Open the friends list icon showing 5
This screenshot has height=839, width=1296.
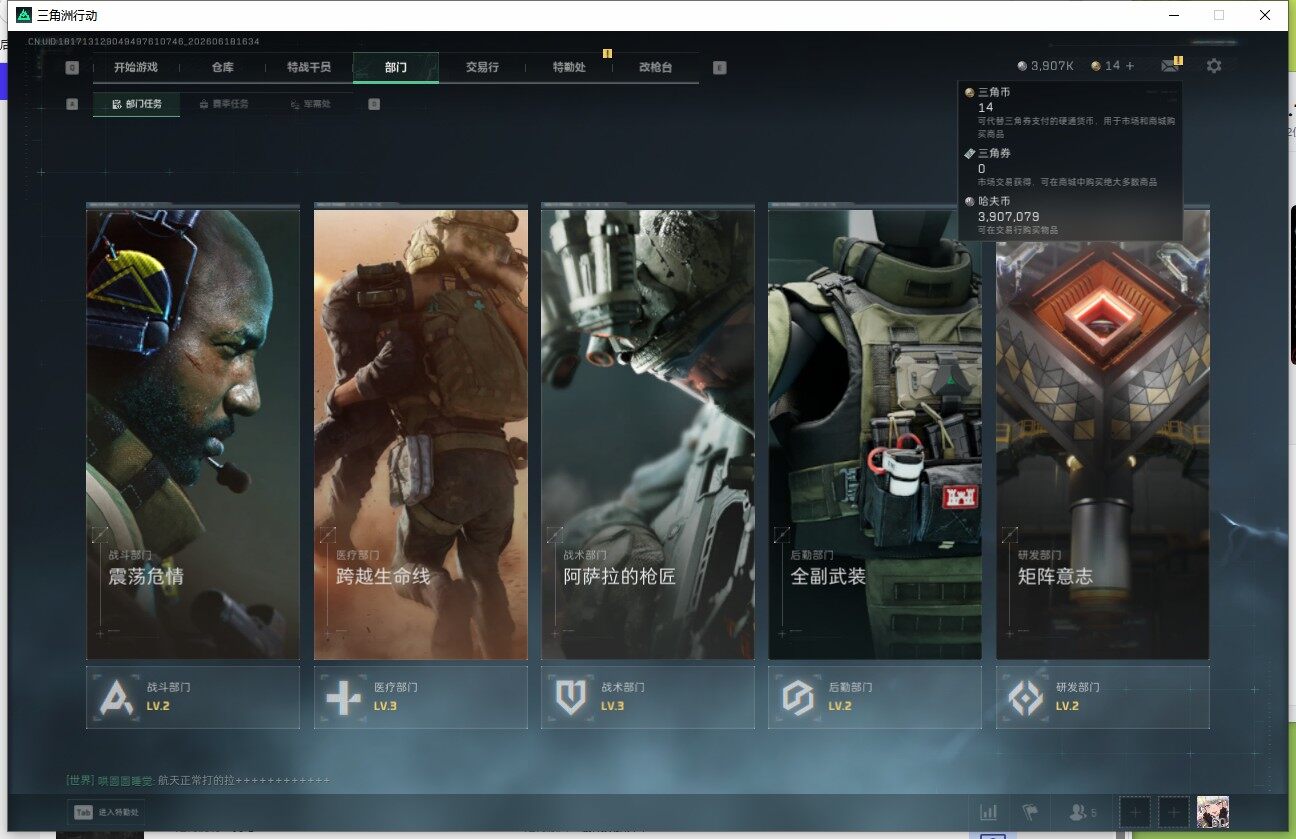click(x=1083, y=813)
